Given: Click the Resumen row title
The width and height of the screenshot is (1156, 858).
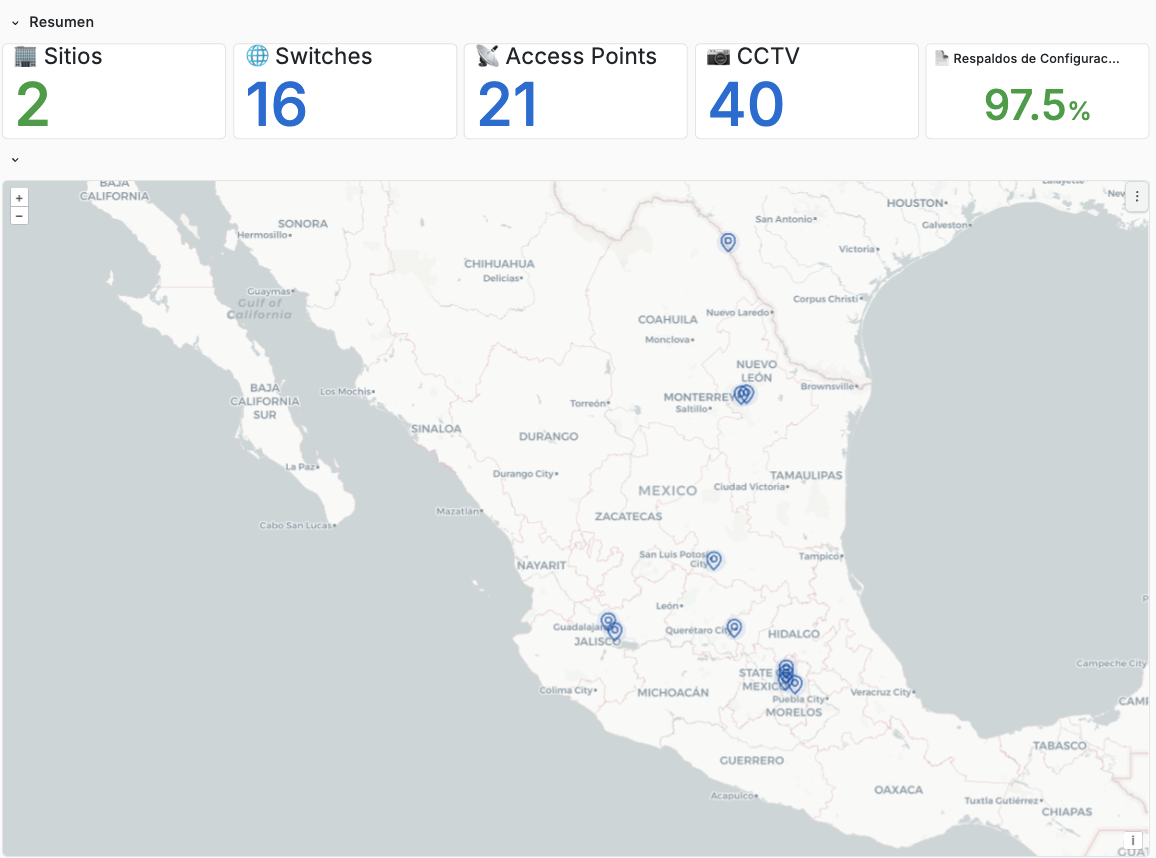Looking at the screenshot, I should tap(61, 22).
